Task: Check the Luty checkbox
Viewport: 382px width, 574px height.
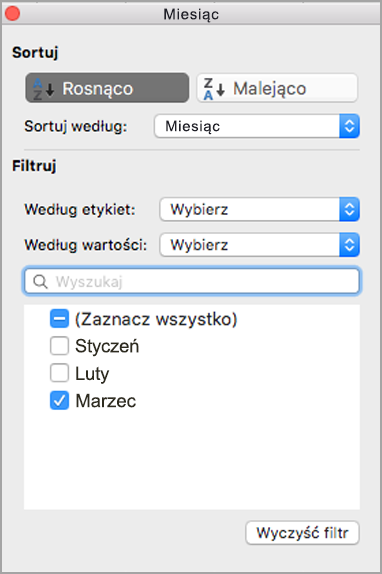Action: [59, 373]
